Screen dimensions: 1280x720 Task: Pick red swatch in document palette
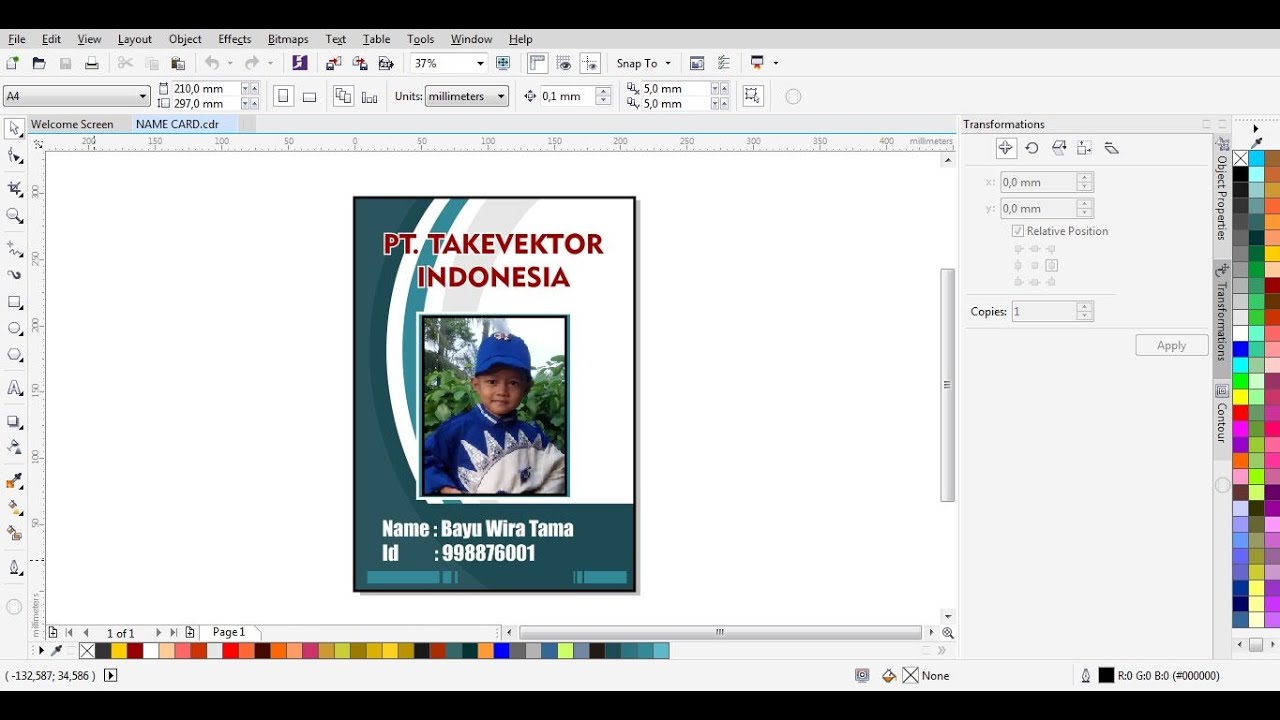(x=231, y=651)
